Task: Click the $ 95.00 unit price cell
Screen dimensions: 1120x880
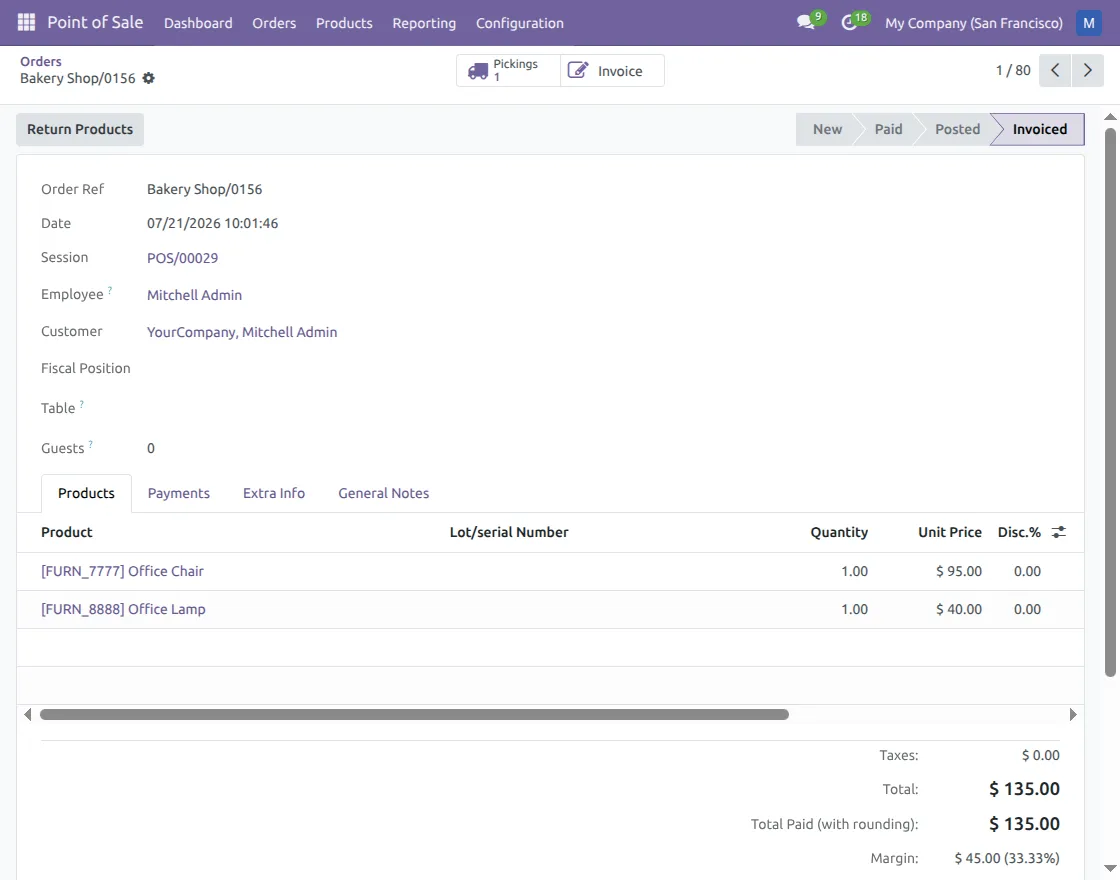Action: click(959, 571)
